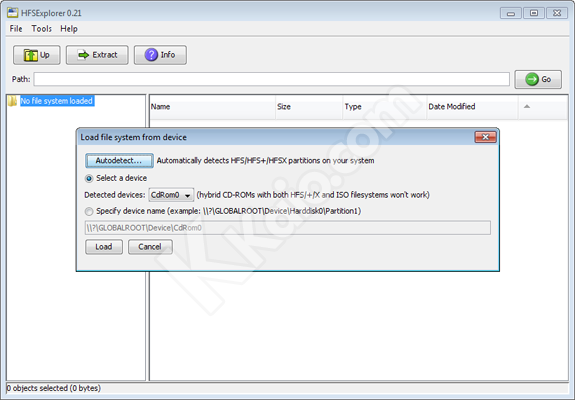
Task: Minimize the HFSExplorer window
Action: [510, 13]
